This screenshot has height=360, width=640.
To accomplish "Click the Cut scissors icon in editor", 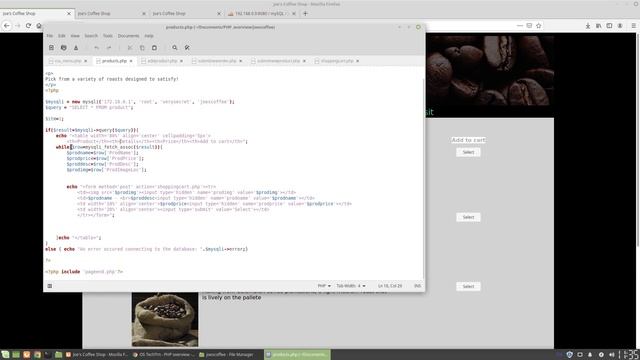I will pyautogui.click(x=130, y=48).
